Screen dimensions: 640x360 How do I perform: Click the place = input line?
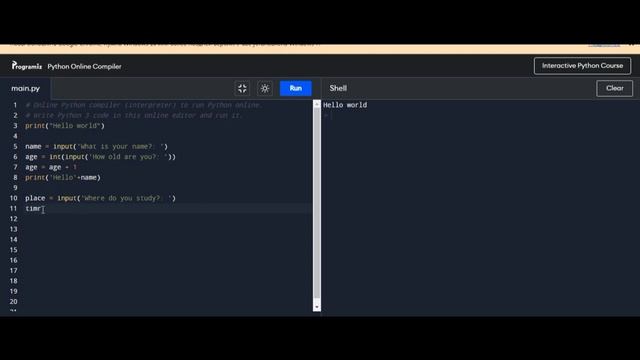pos(100,198)
